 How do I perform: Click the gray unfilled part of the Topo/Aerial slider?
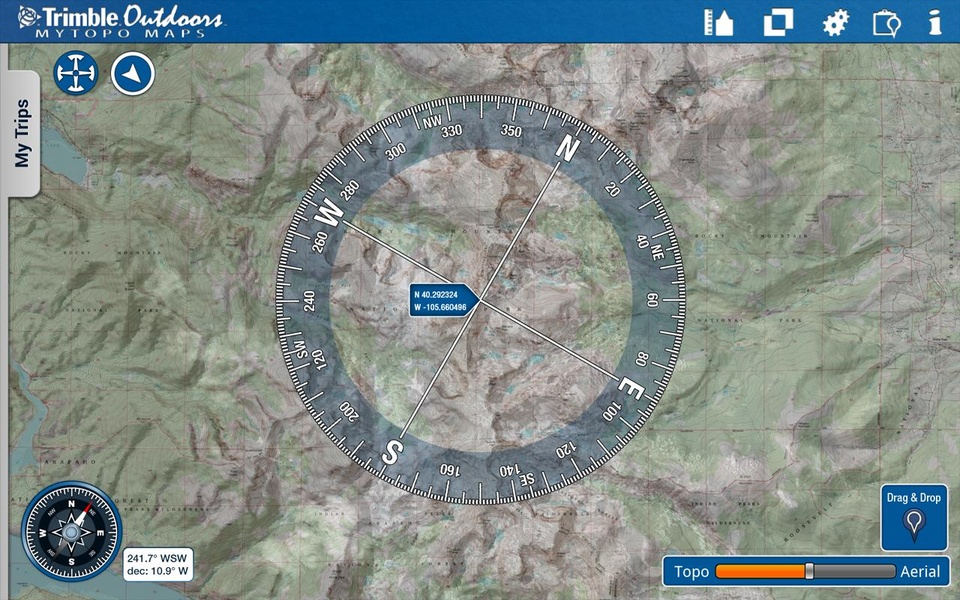coord(855,571)
